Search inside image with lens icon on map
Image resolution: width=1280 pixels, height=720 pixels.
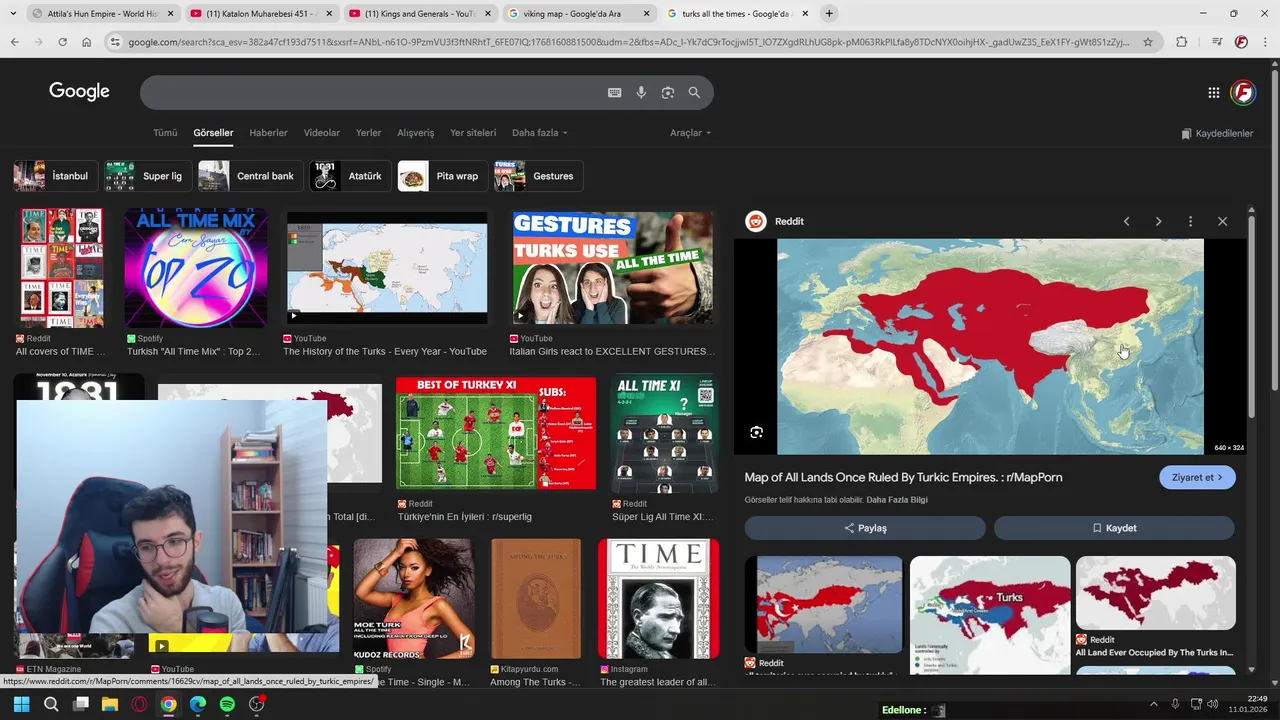tap(756, 432)
